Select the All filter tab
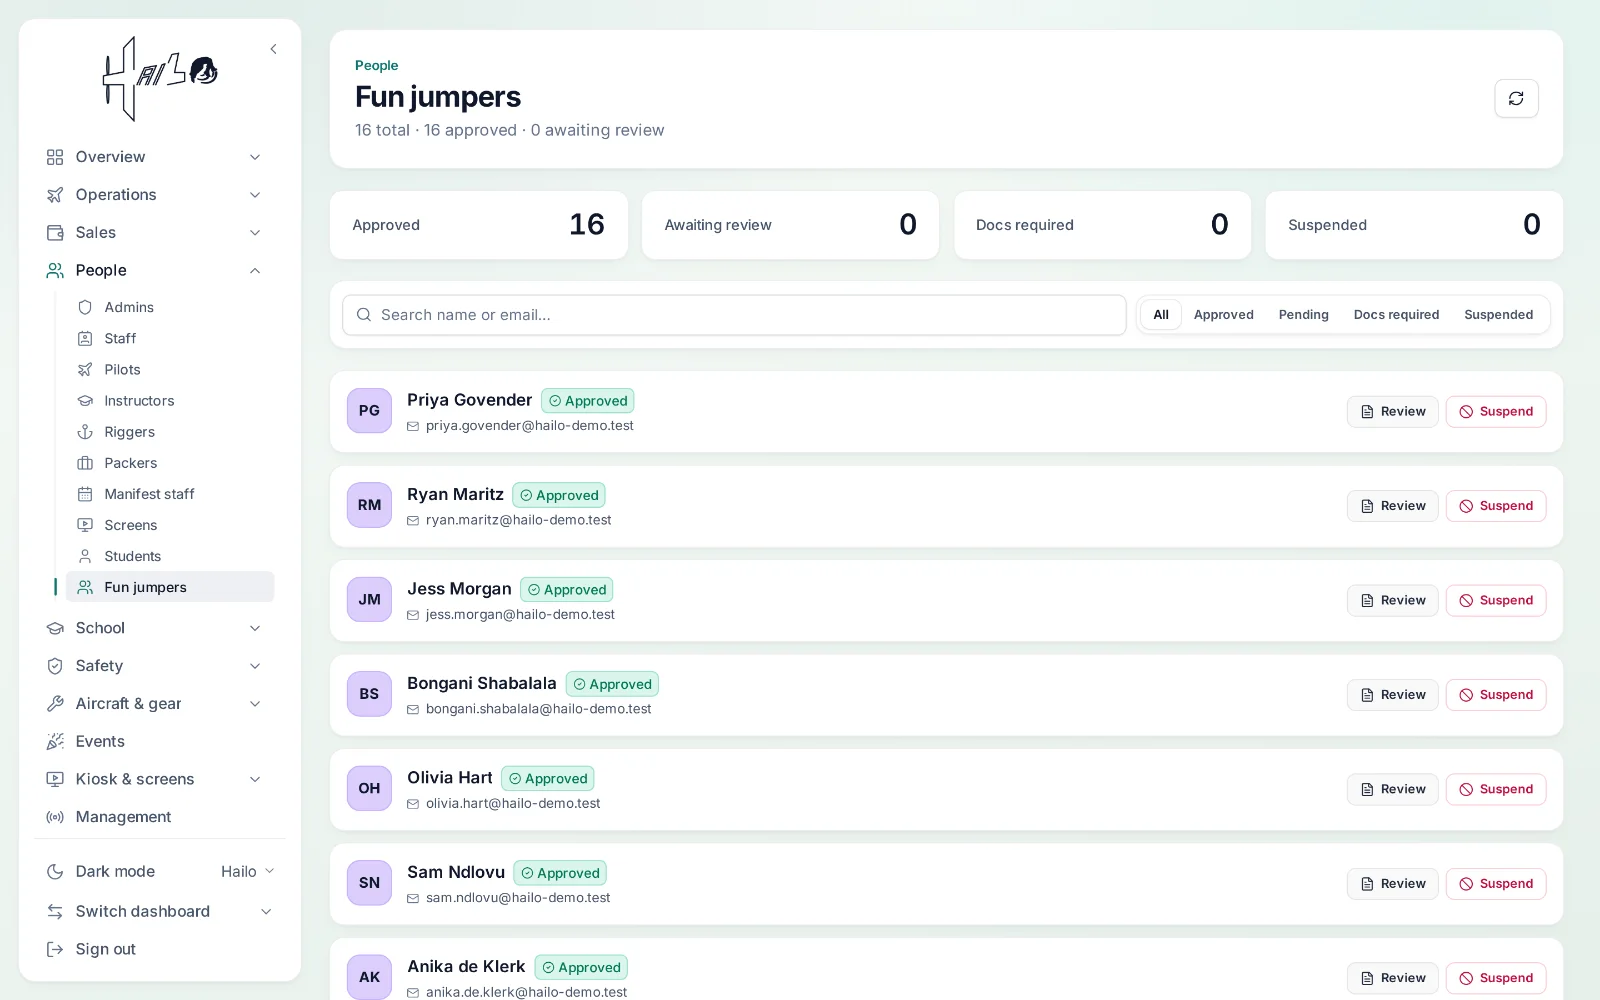Screen dimensions: 1600x1000 (x=1161, y=314)
